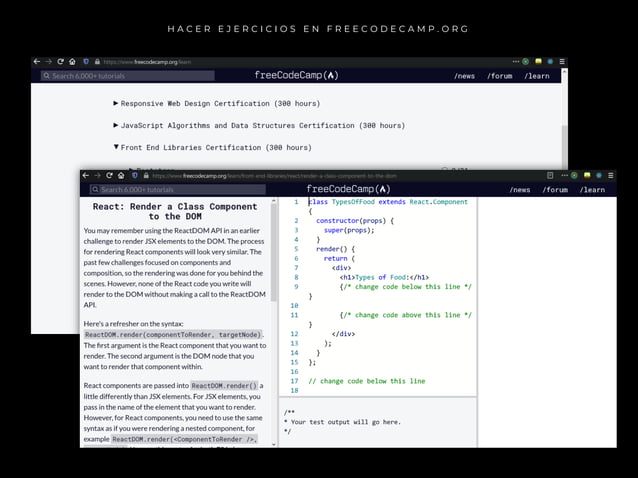Focus tutorial search box in the rear window

[x=127, y=76]
